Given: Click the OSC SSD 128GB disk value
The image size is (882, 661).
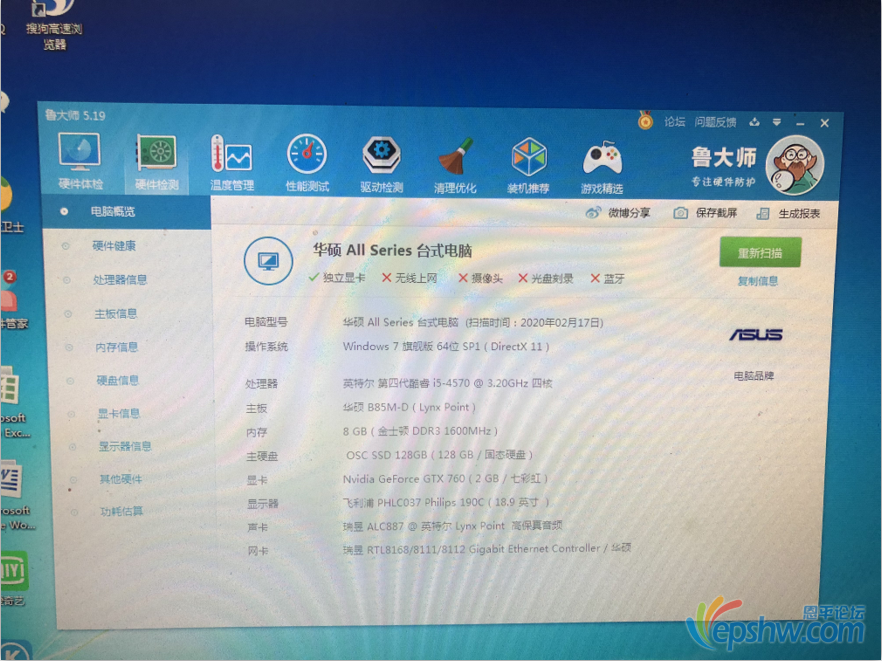Looking at the screenshot, I should click(439, 455).
